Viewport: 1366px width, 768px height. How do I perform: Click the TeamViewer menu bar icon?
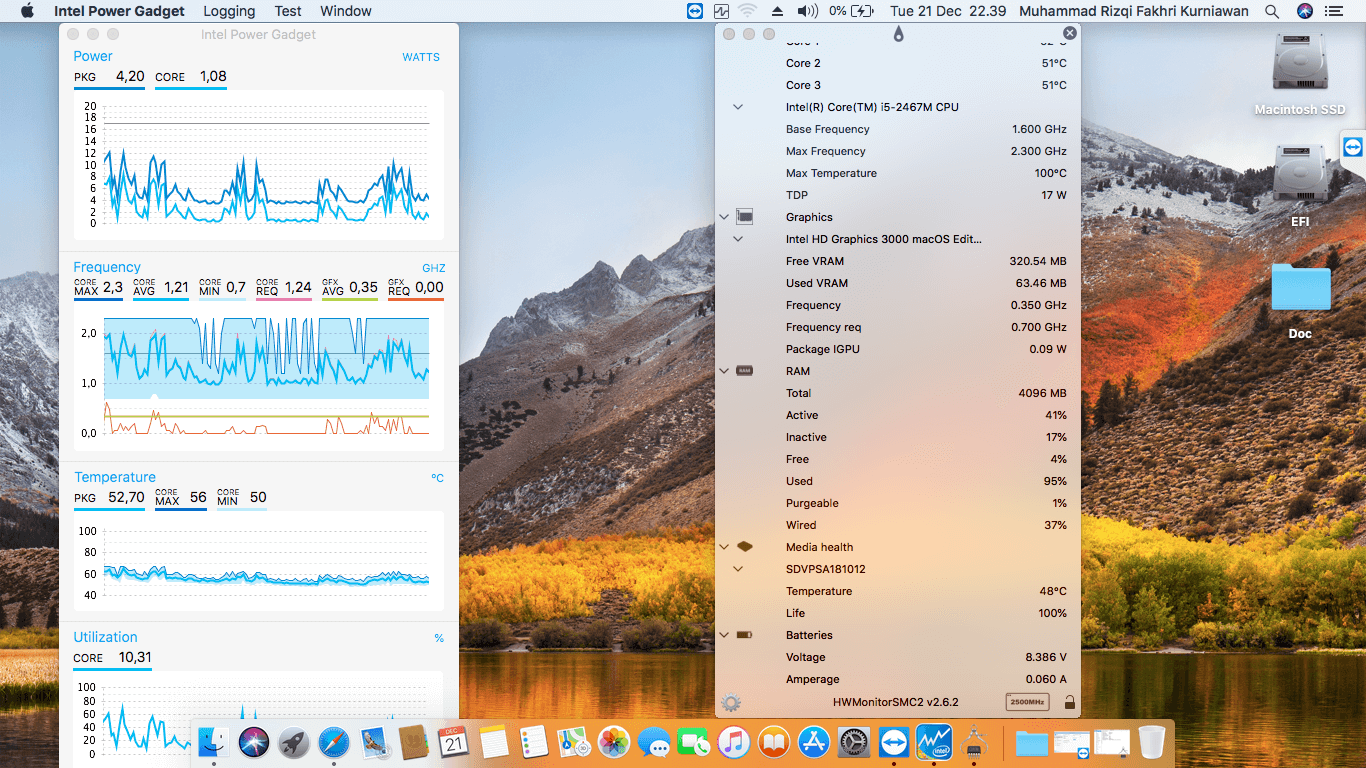(x=695, y=11)
